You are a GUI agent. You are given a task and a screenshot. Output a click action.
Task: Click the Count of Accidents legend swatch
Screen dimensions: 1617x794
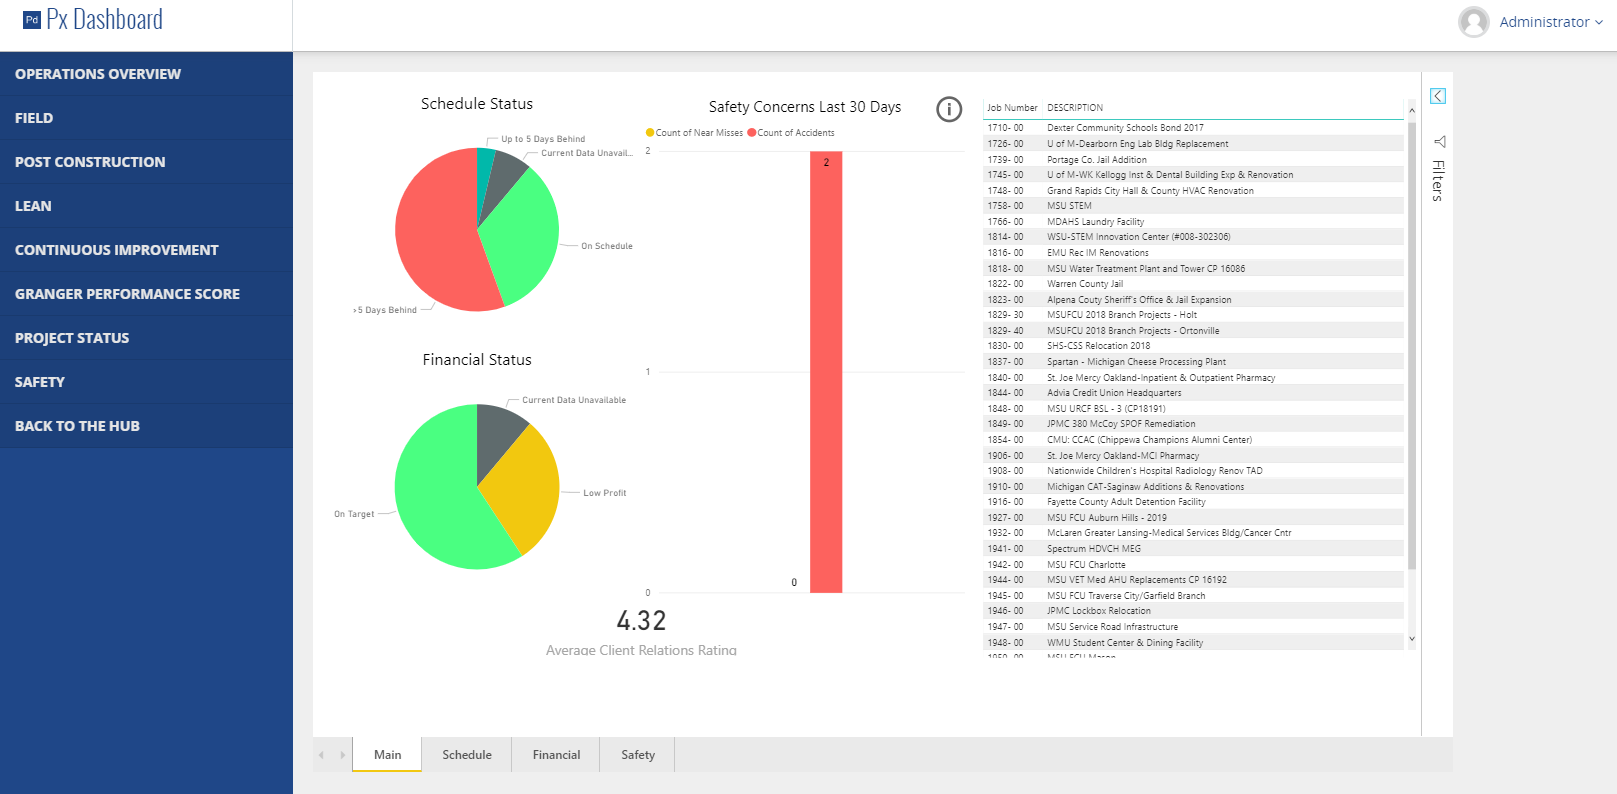[x=752, y=133]
